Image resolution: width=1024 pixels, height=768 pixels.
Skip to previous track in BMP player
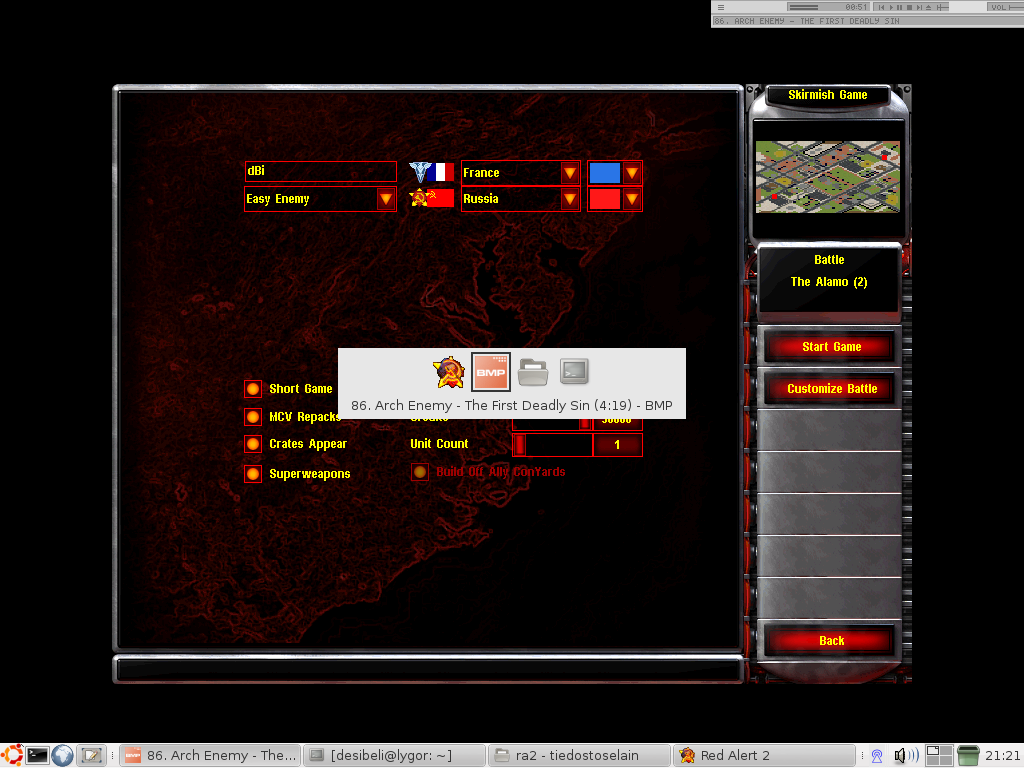tap(881, 7)
